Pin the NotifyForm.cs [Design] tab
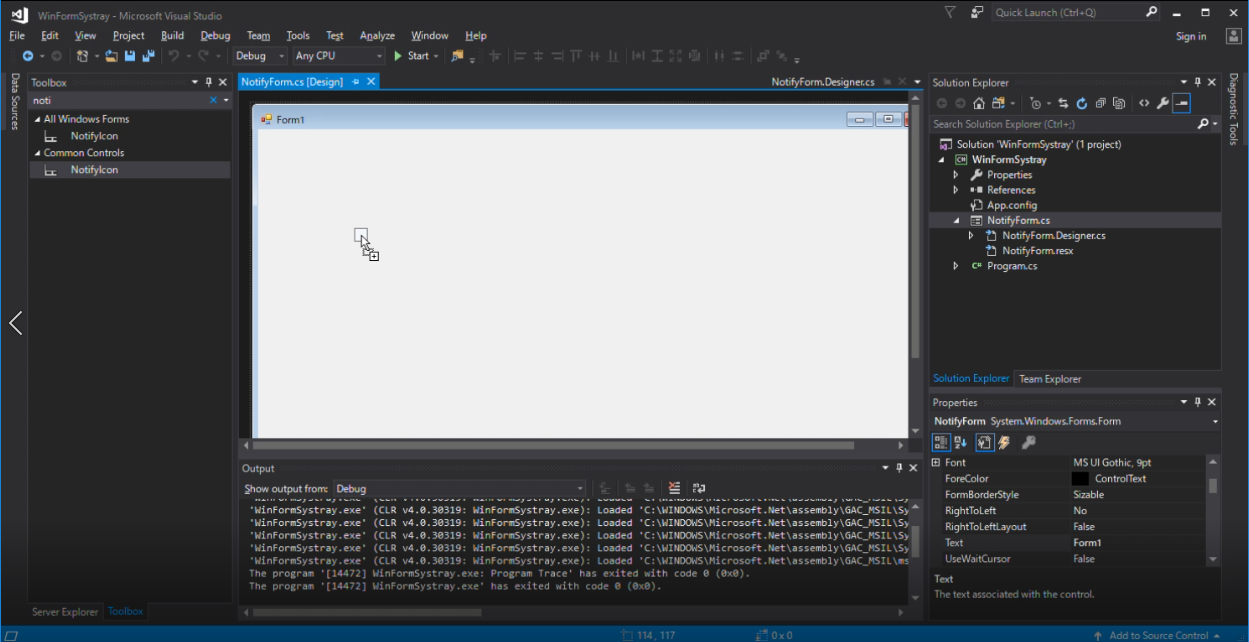This screenshot has height=642, width=1249. (355, 82)
